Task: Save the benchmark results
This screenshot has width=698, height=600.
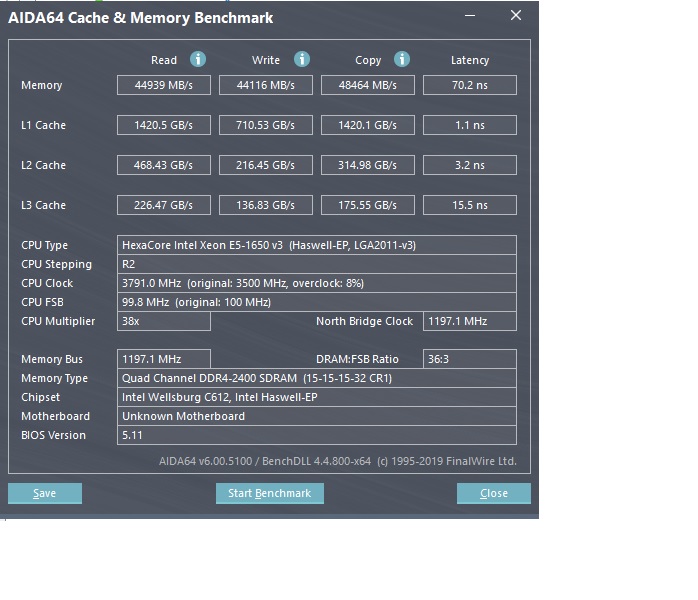Action: point(45,493)
